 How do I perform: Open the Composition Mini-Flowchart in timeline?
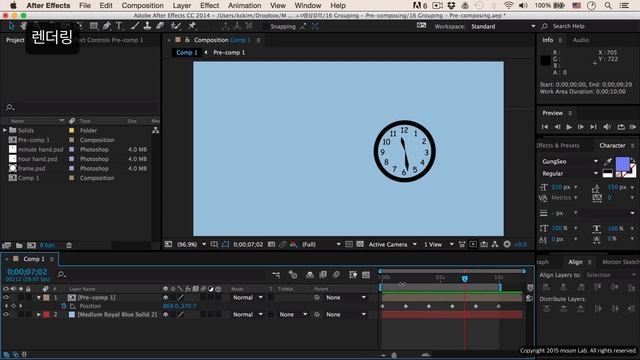point(276,275)
